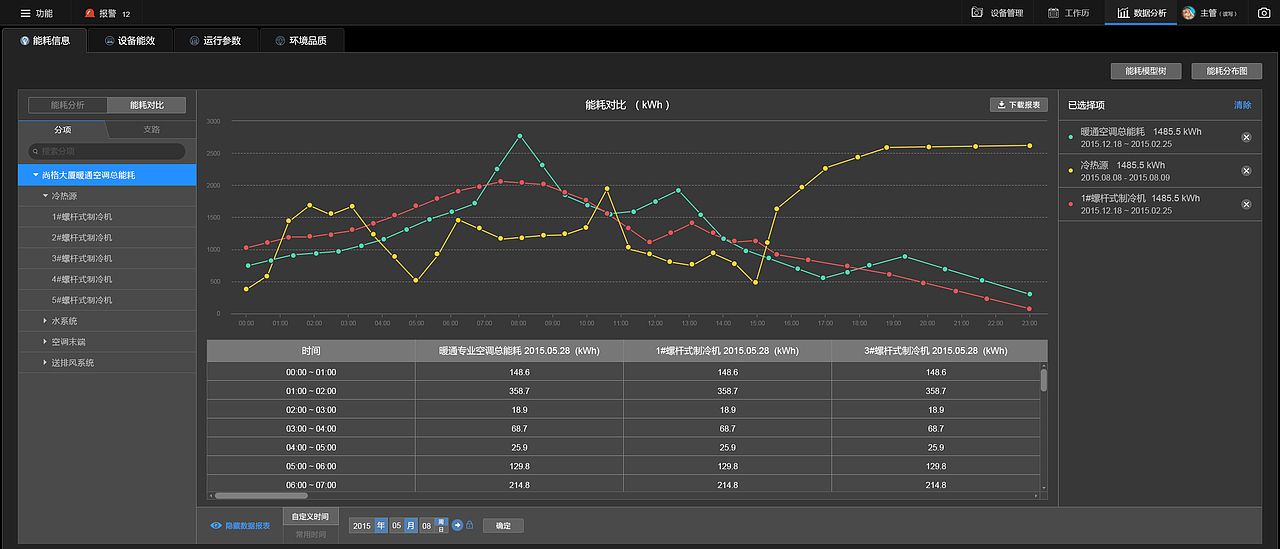The image size is (1280, 549).
Task: Remove 暖通空调总能耗 from selected items
Action: pyautogui.click(x=1246, y=137)
